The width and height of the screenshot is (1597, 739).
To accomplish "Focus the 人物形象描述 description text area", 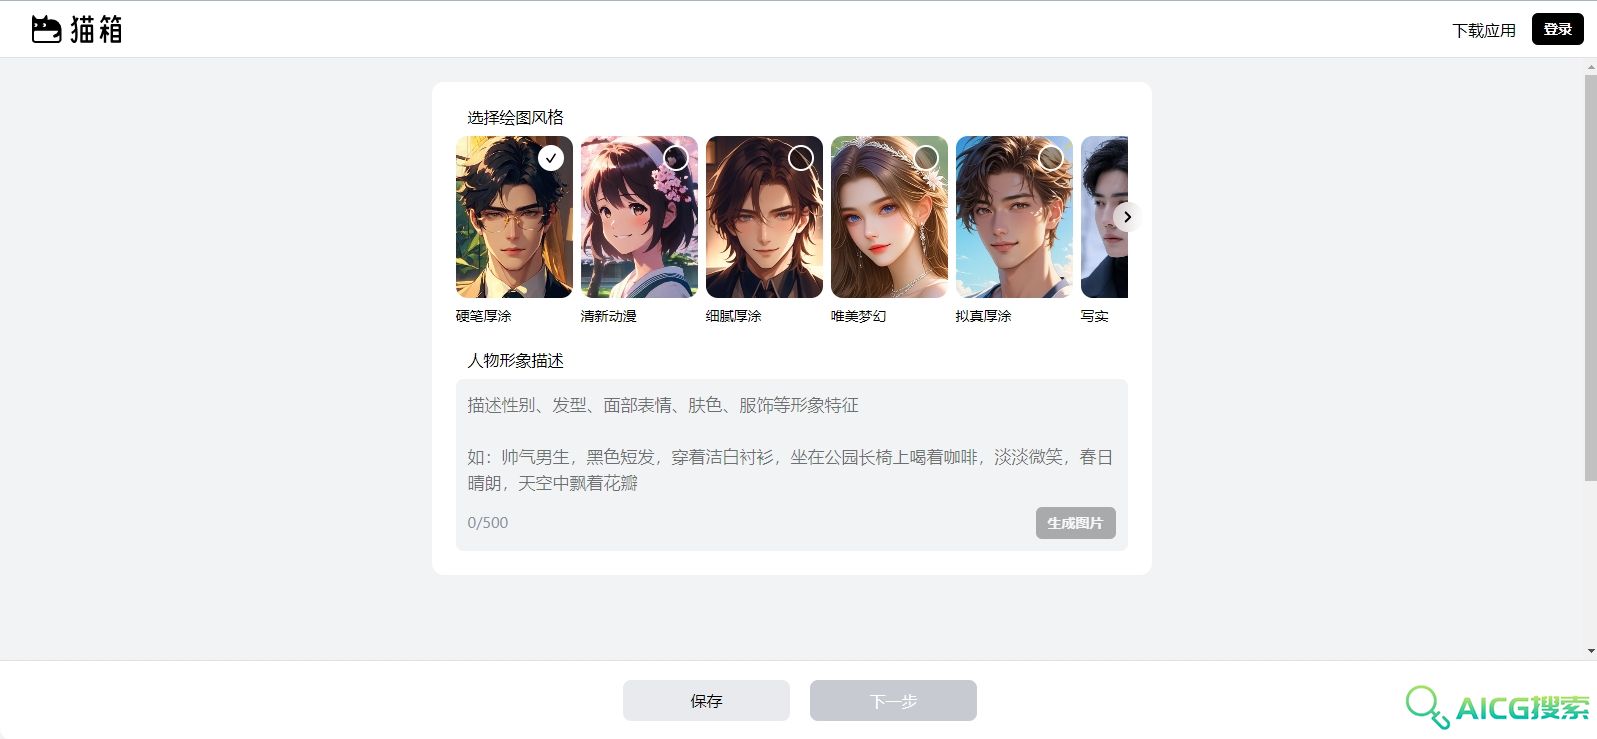I will [x=791, y=443].
